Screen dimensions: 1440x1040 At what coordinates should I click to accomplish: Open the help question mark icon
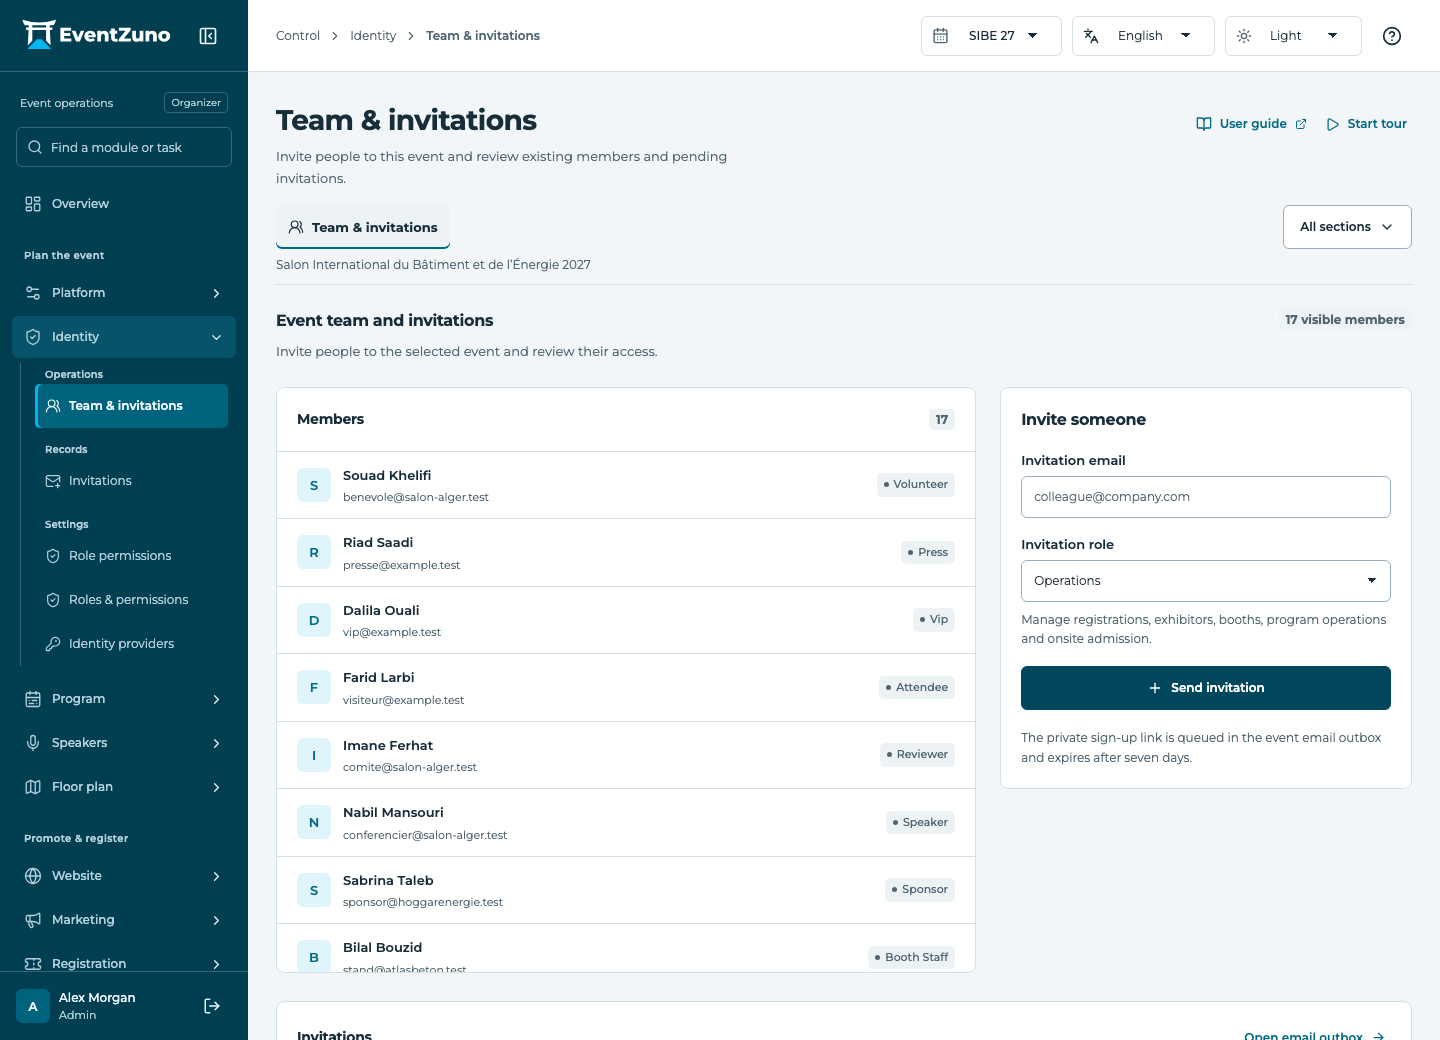[x=1392, y=36]
